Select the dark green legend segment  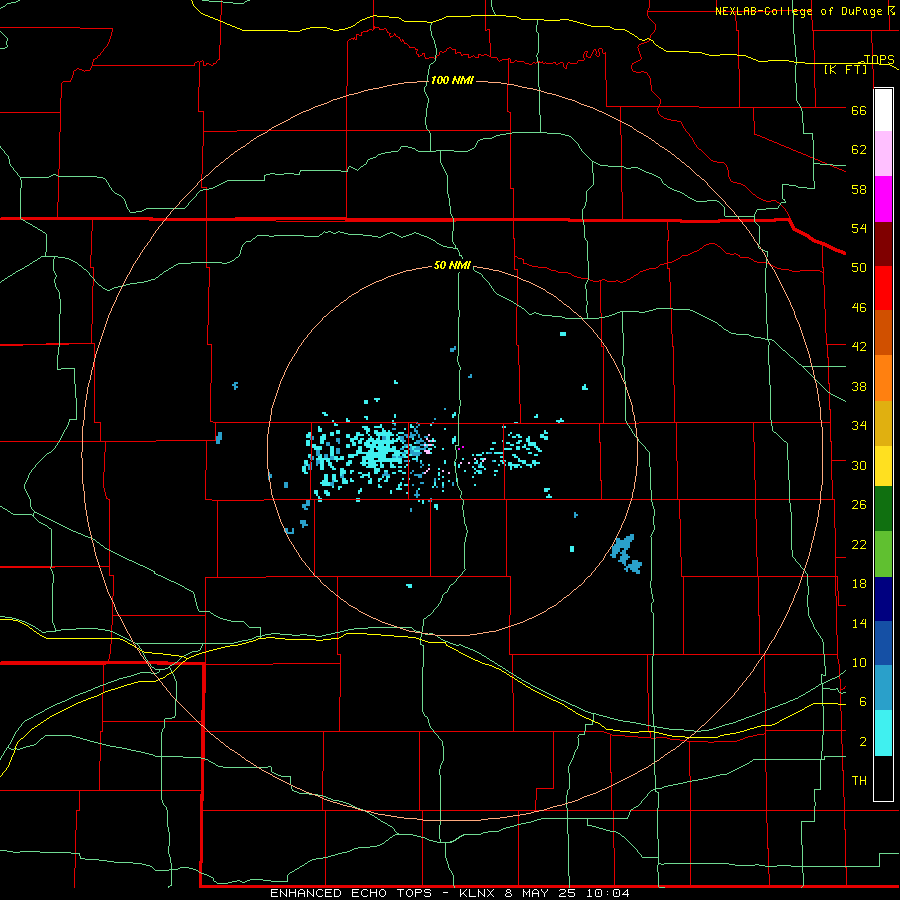pyautogui.click(x=883, y=509)
